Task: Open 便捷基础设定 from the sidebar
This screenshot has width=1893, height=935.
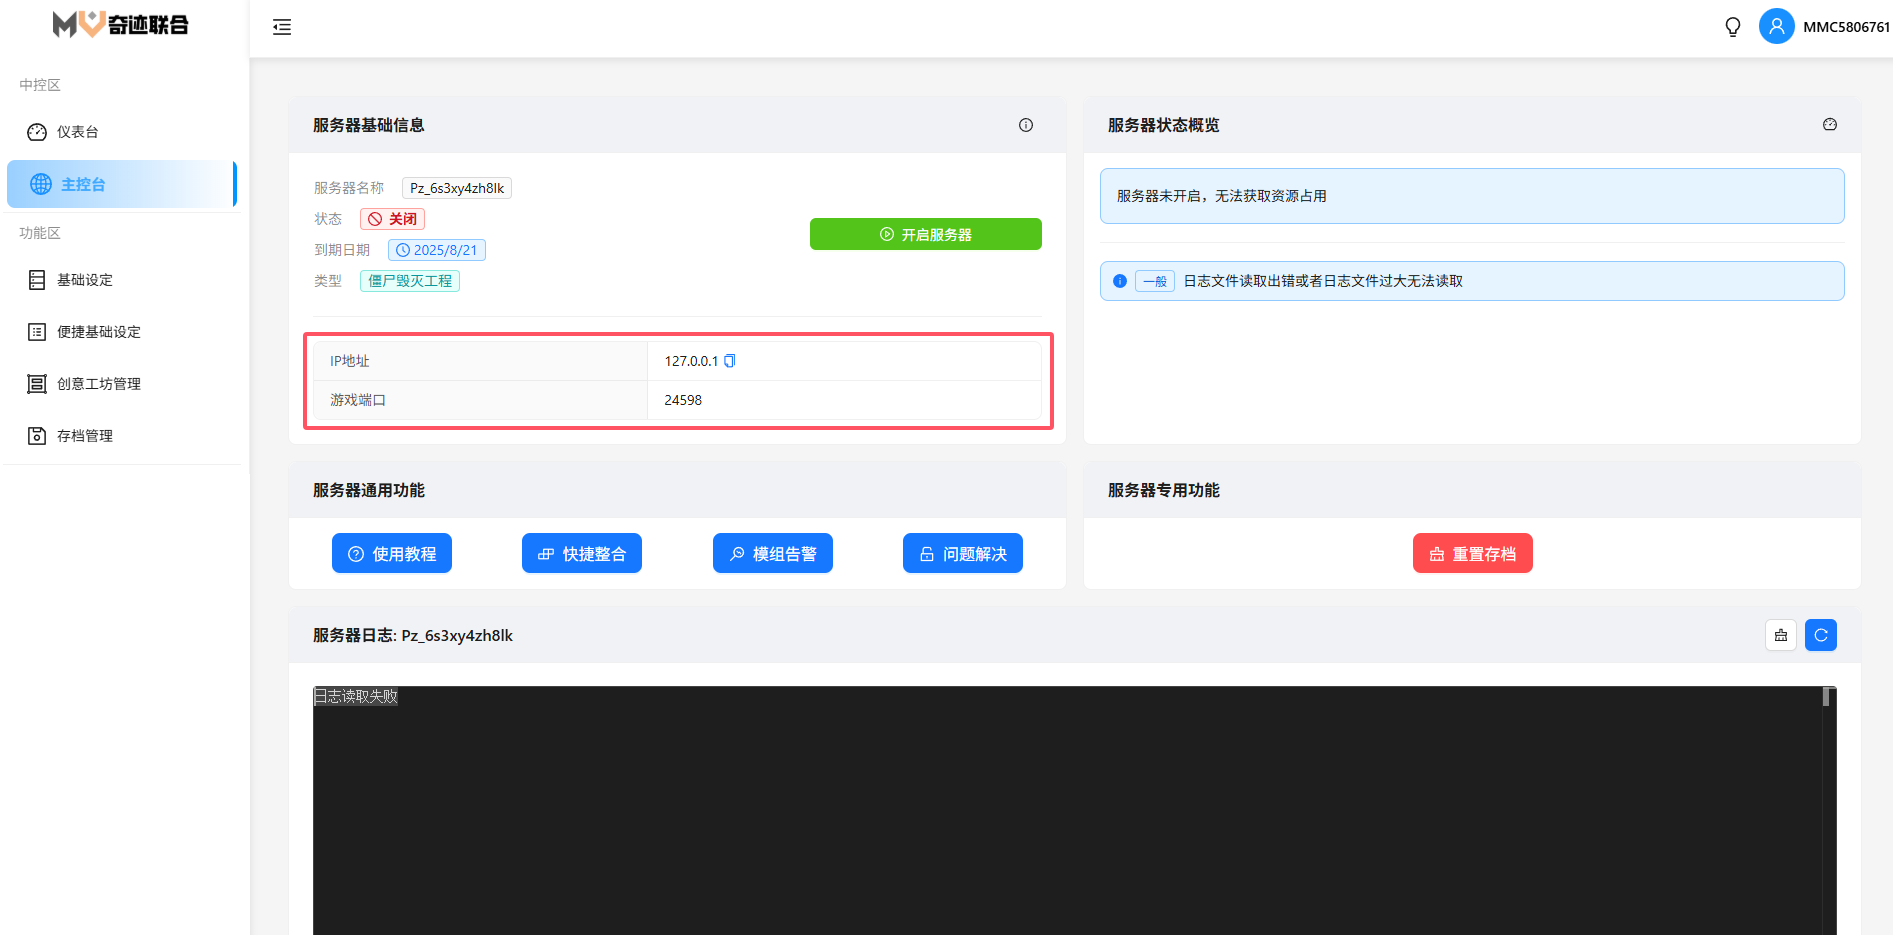Action: (x=98, y=332)
